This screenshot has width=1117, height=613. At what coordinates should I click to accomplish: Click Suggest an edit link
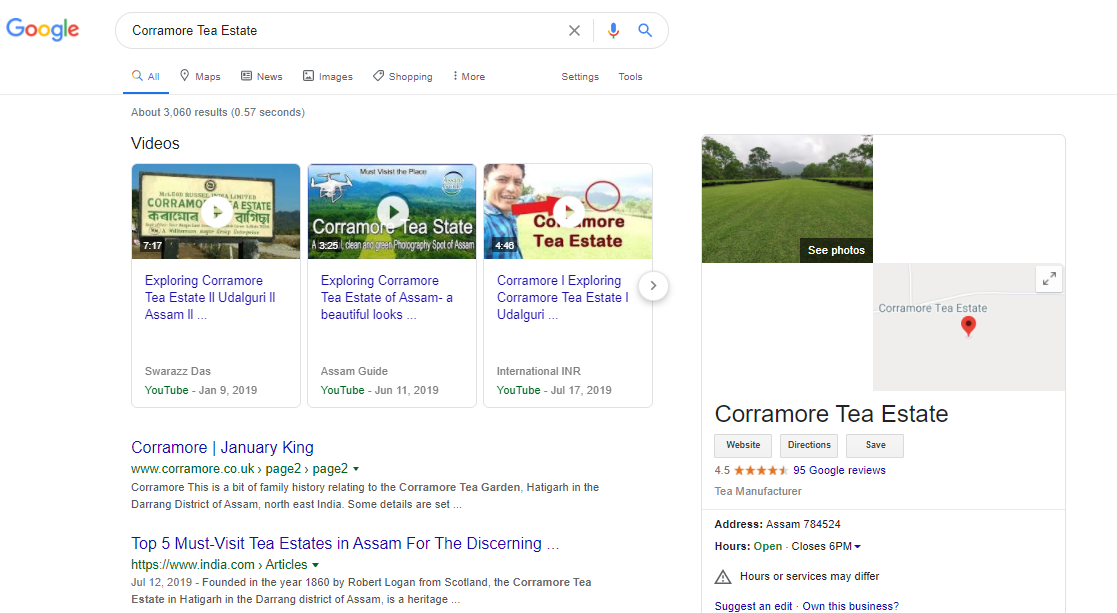[753, 606]
